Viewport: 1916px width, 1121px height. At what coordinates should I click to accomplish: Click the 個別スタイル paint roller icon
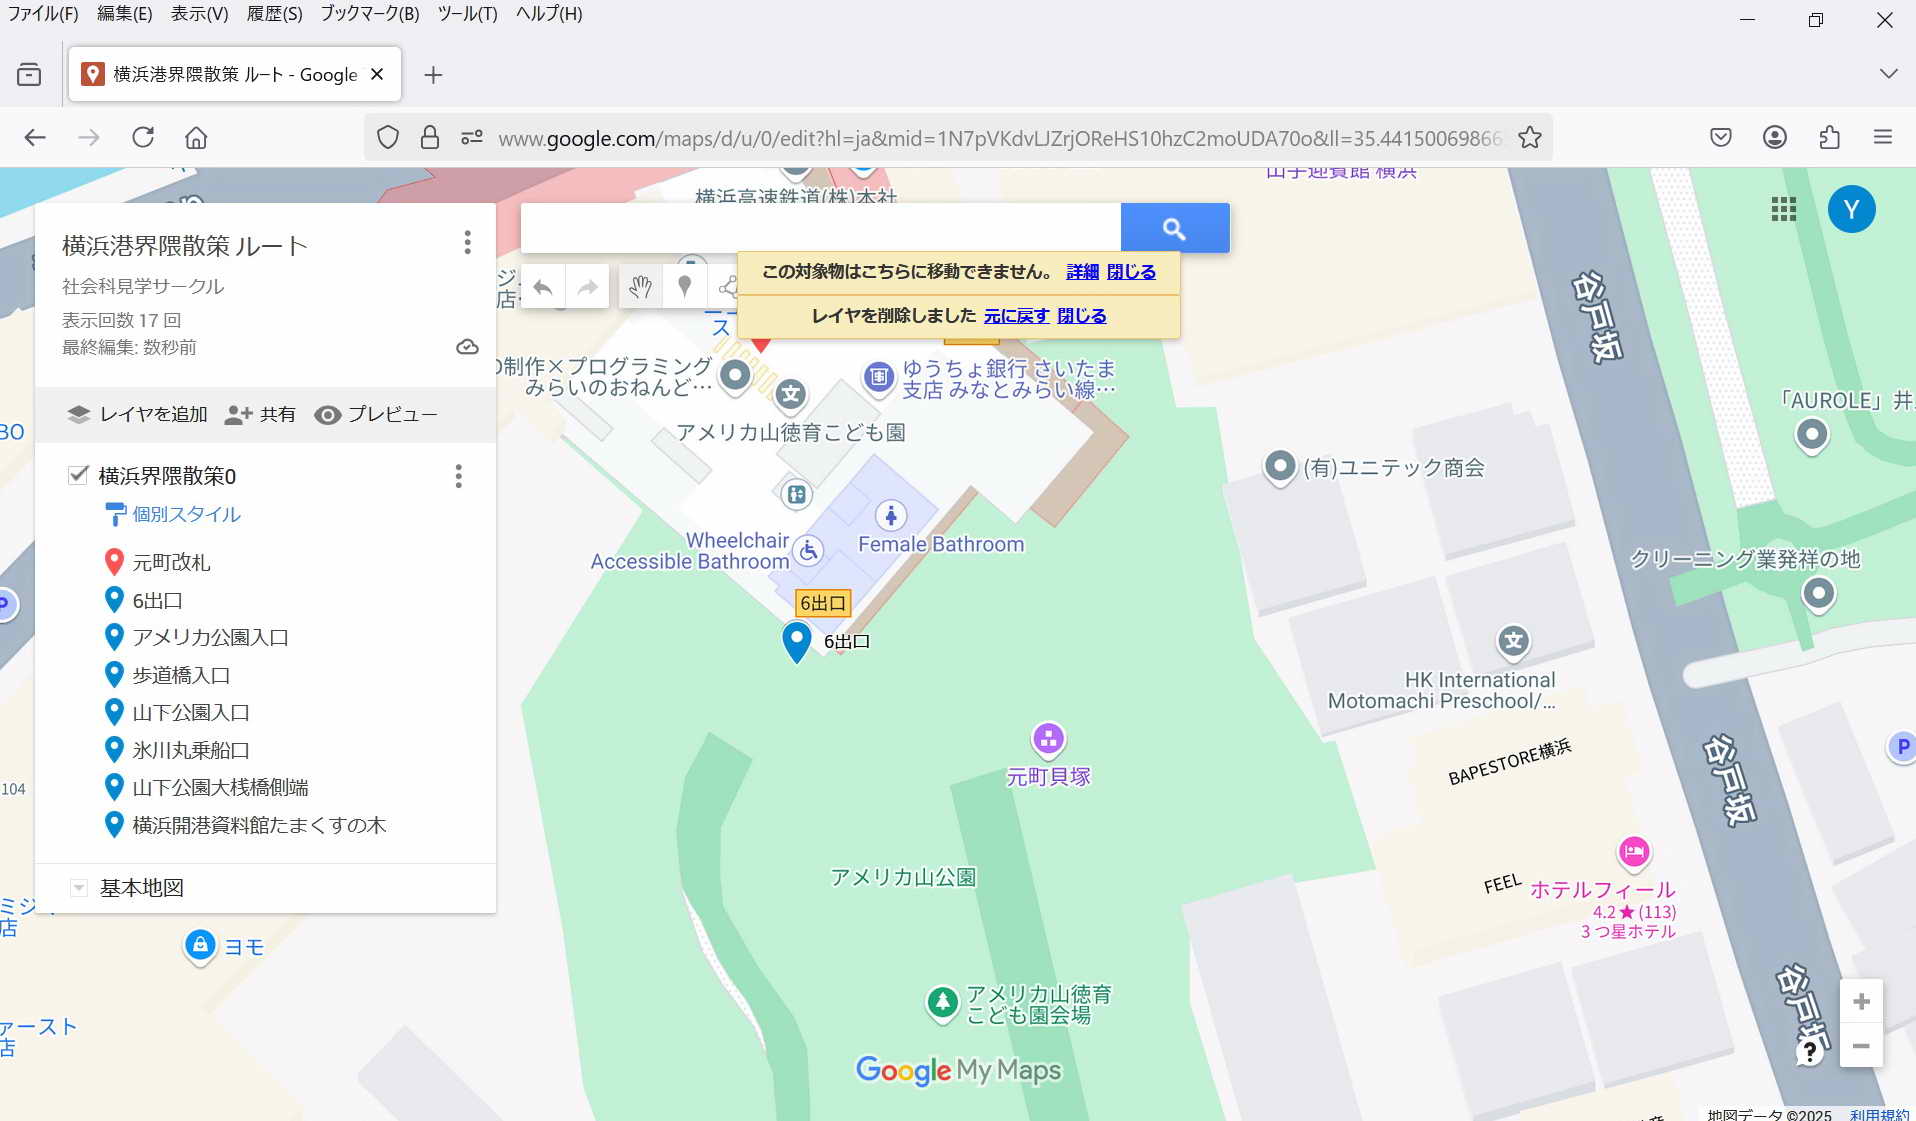pos(115,514)
